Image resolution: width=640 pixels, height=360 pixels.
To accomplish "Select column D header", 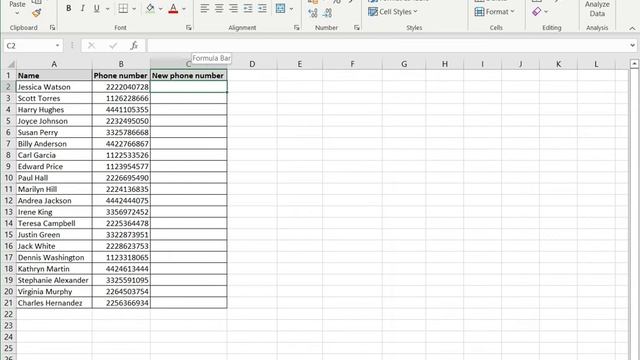I will click(252, 64).
